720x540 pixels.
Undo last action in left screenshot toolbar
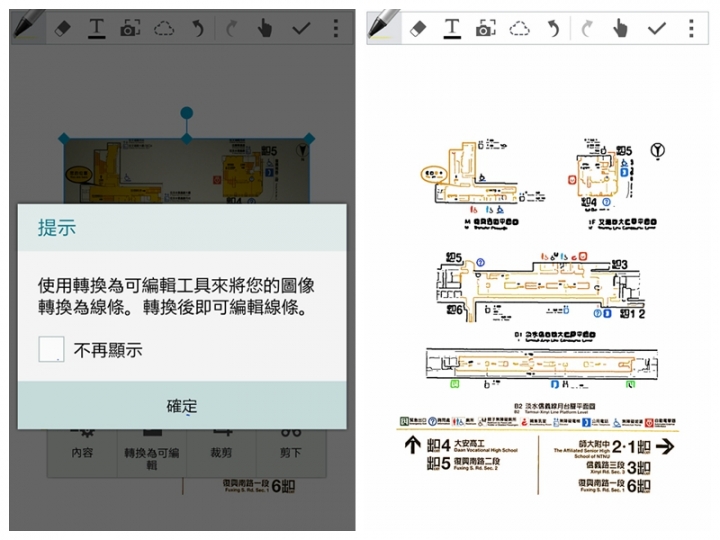[197, 29]
